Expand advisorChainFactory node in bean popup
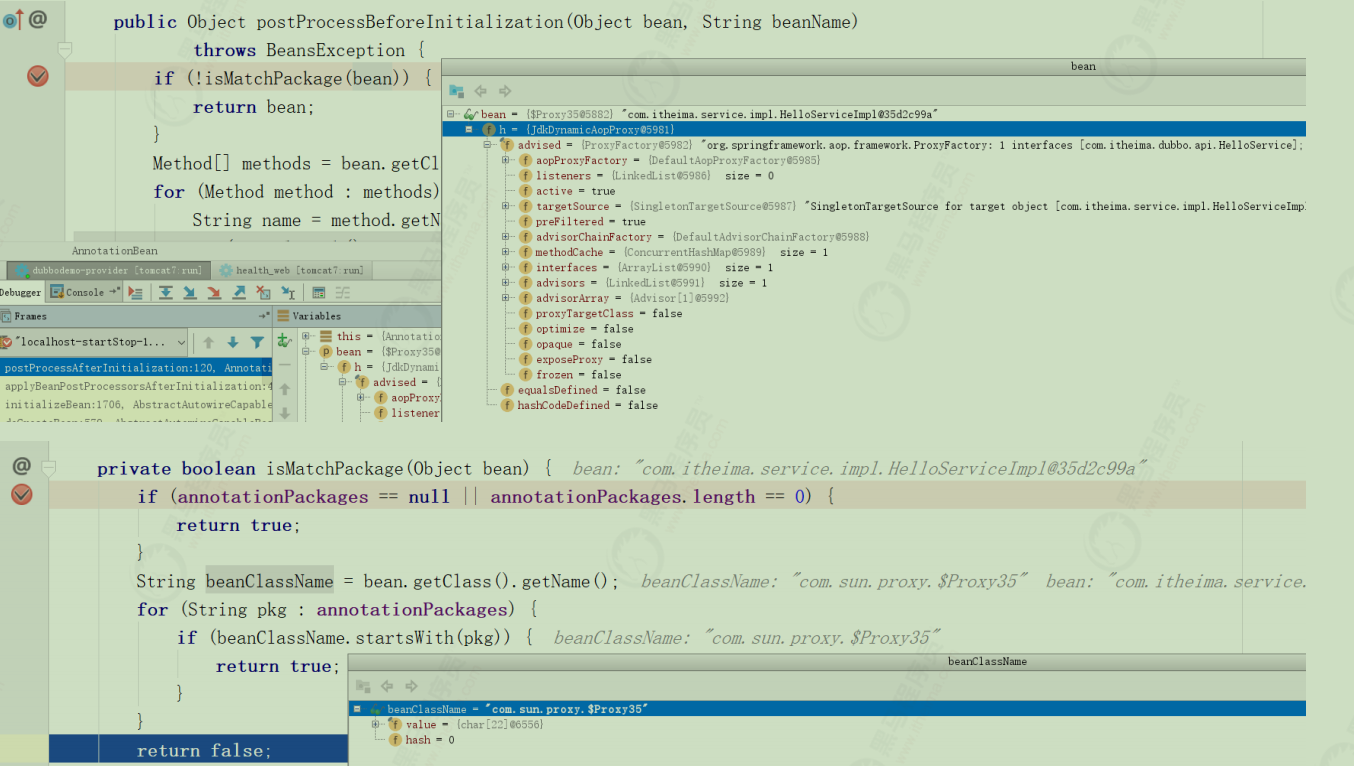The width and height of the screenshot is (1354, 766). 506,237
